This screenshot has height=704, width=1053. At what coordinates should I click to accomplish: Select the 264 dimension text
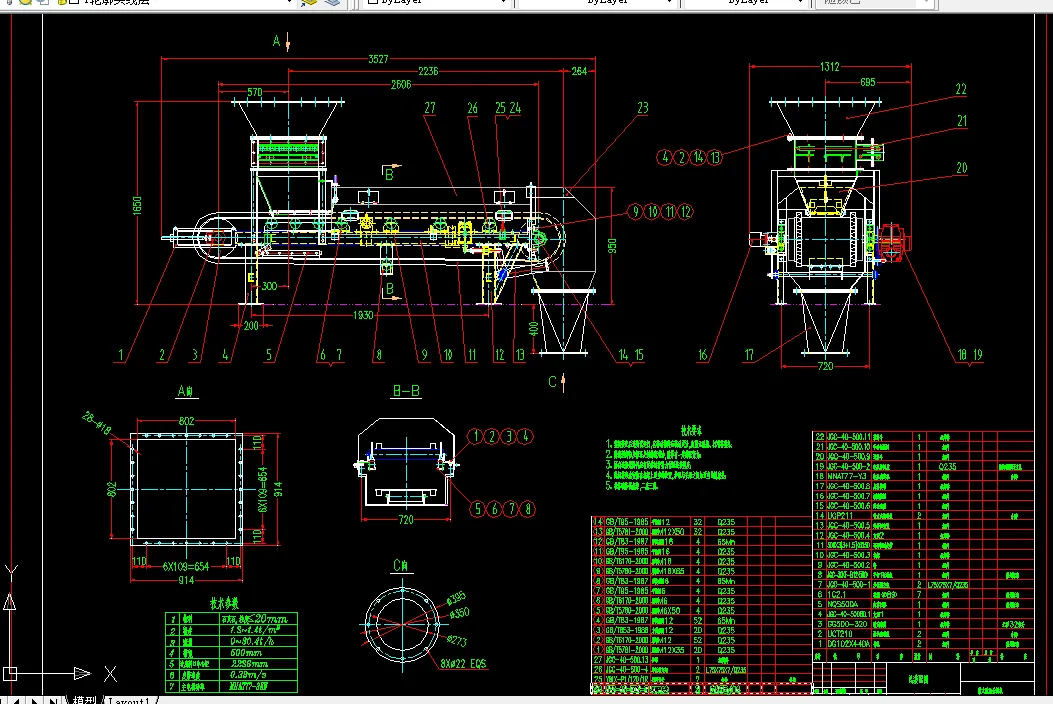click(x=579, y=71)
